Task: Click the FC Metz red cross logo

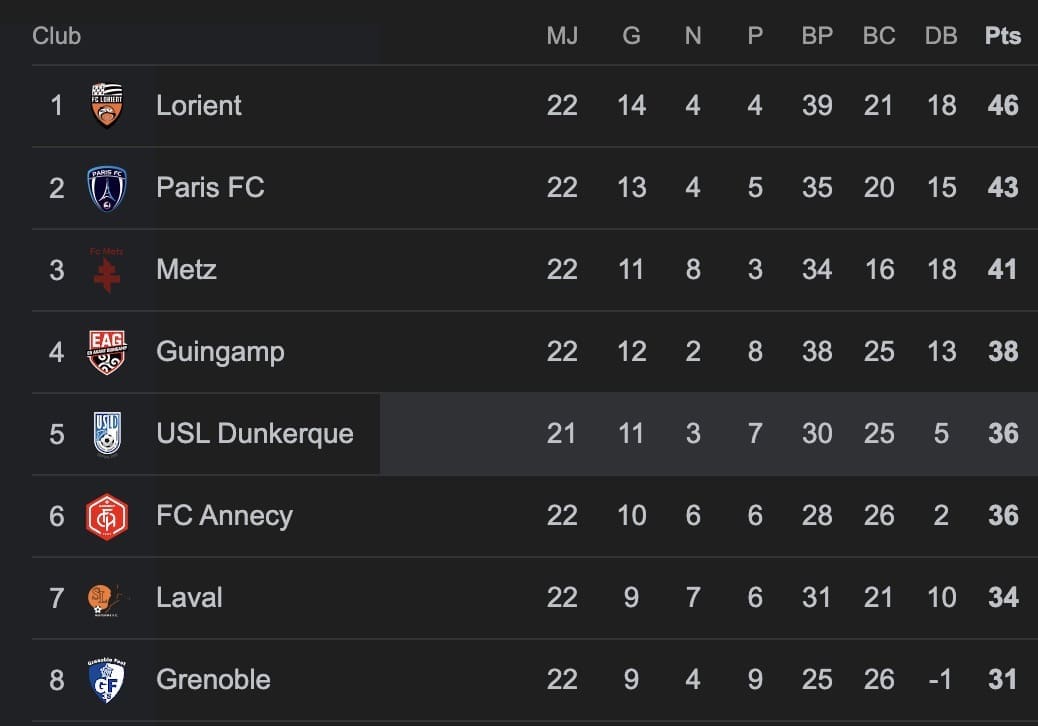Action: point(107,270)
